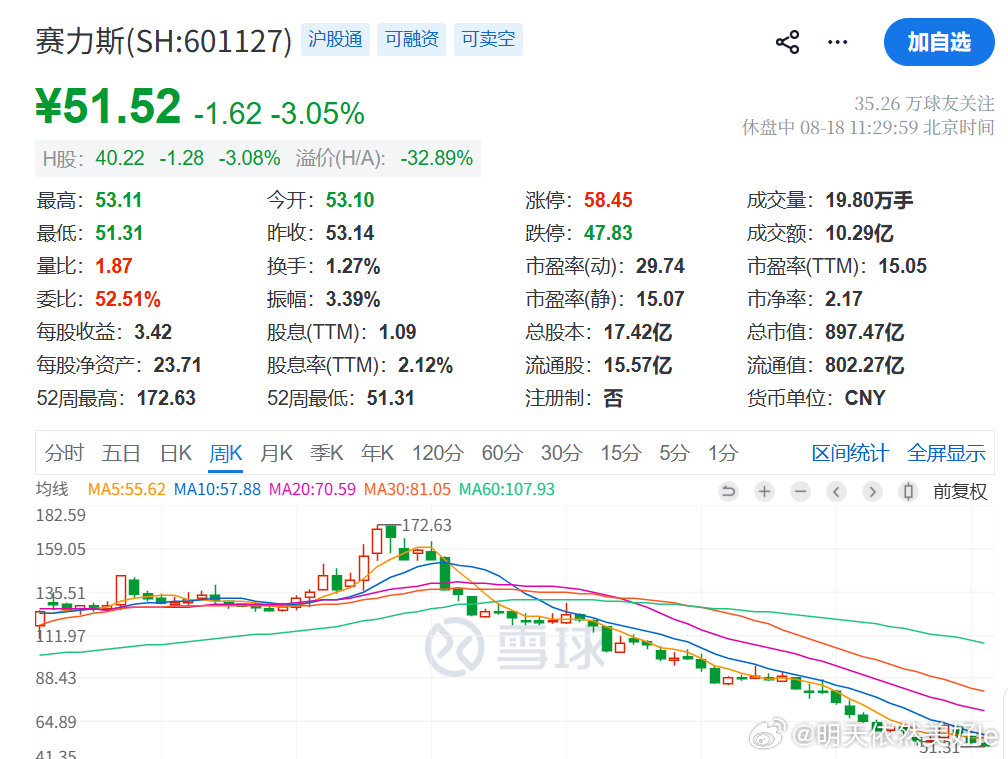Switch to the 120分 chart tab

point(438,453)
